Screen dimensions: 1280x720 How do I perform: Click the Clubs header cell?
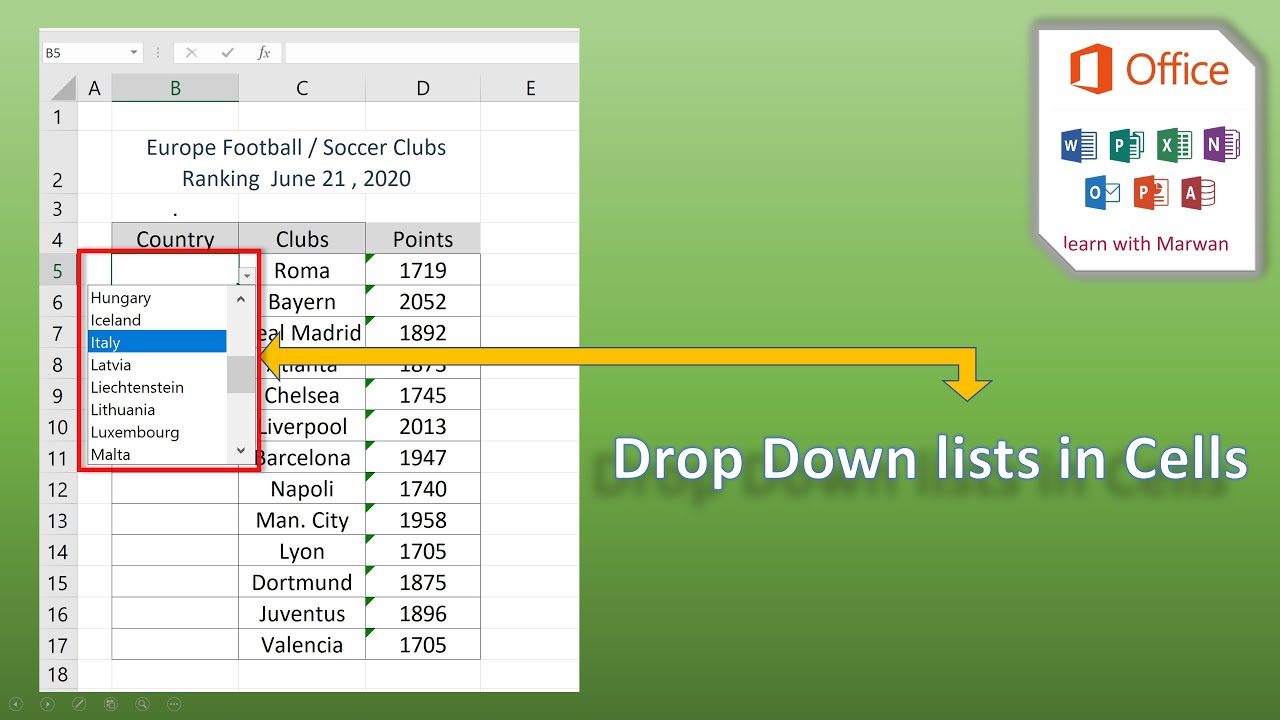pyautogui.click(x=302, y=238)
